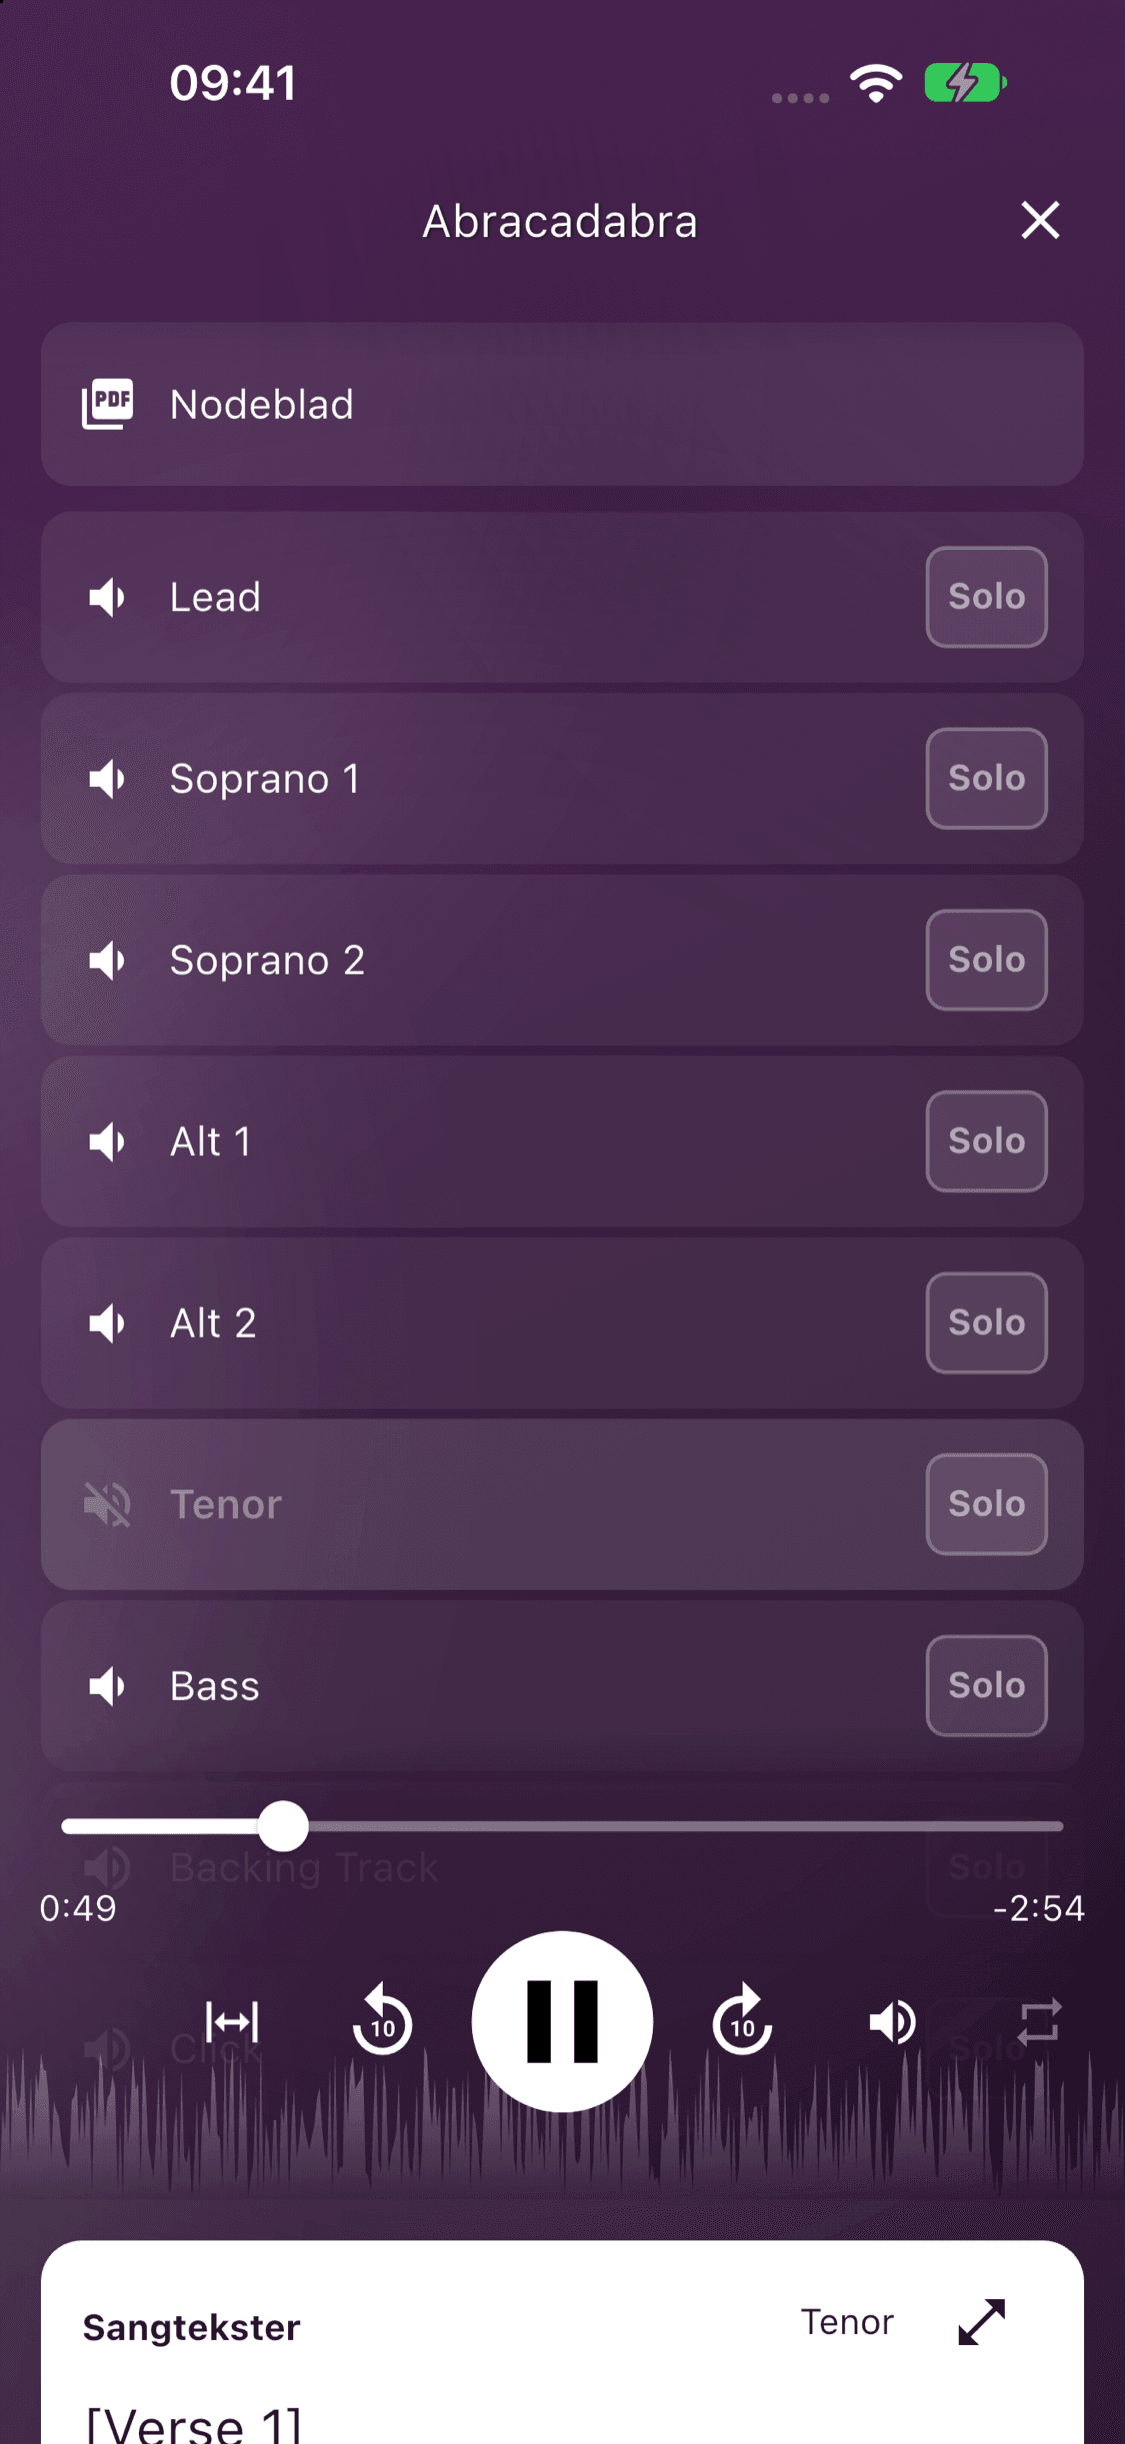Rewind 10 seconds
This screenshot has width=1125, height=2444.
coord(382,2022)
